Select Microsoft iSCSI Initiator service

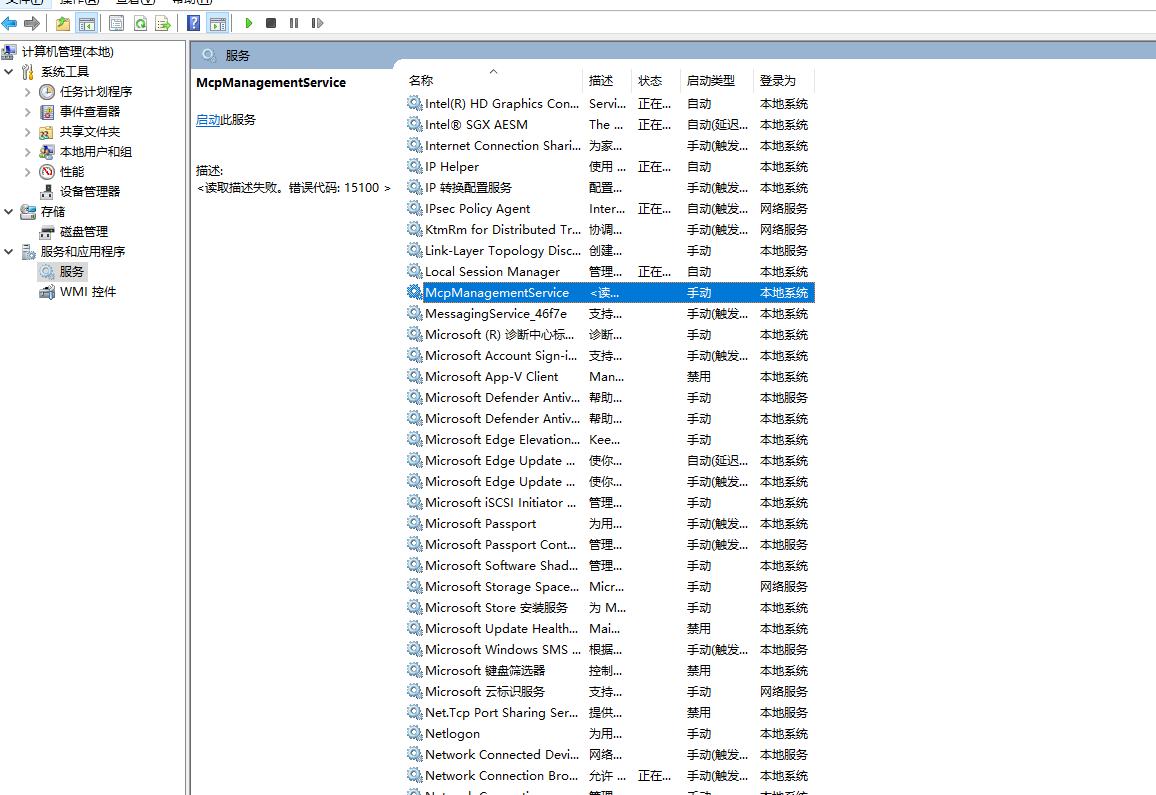[x=610, y=503]
